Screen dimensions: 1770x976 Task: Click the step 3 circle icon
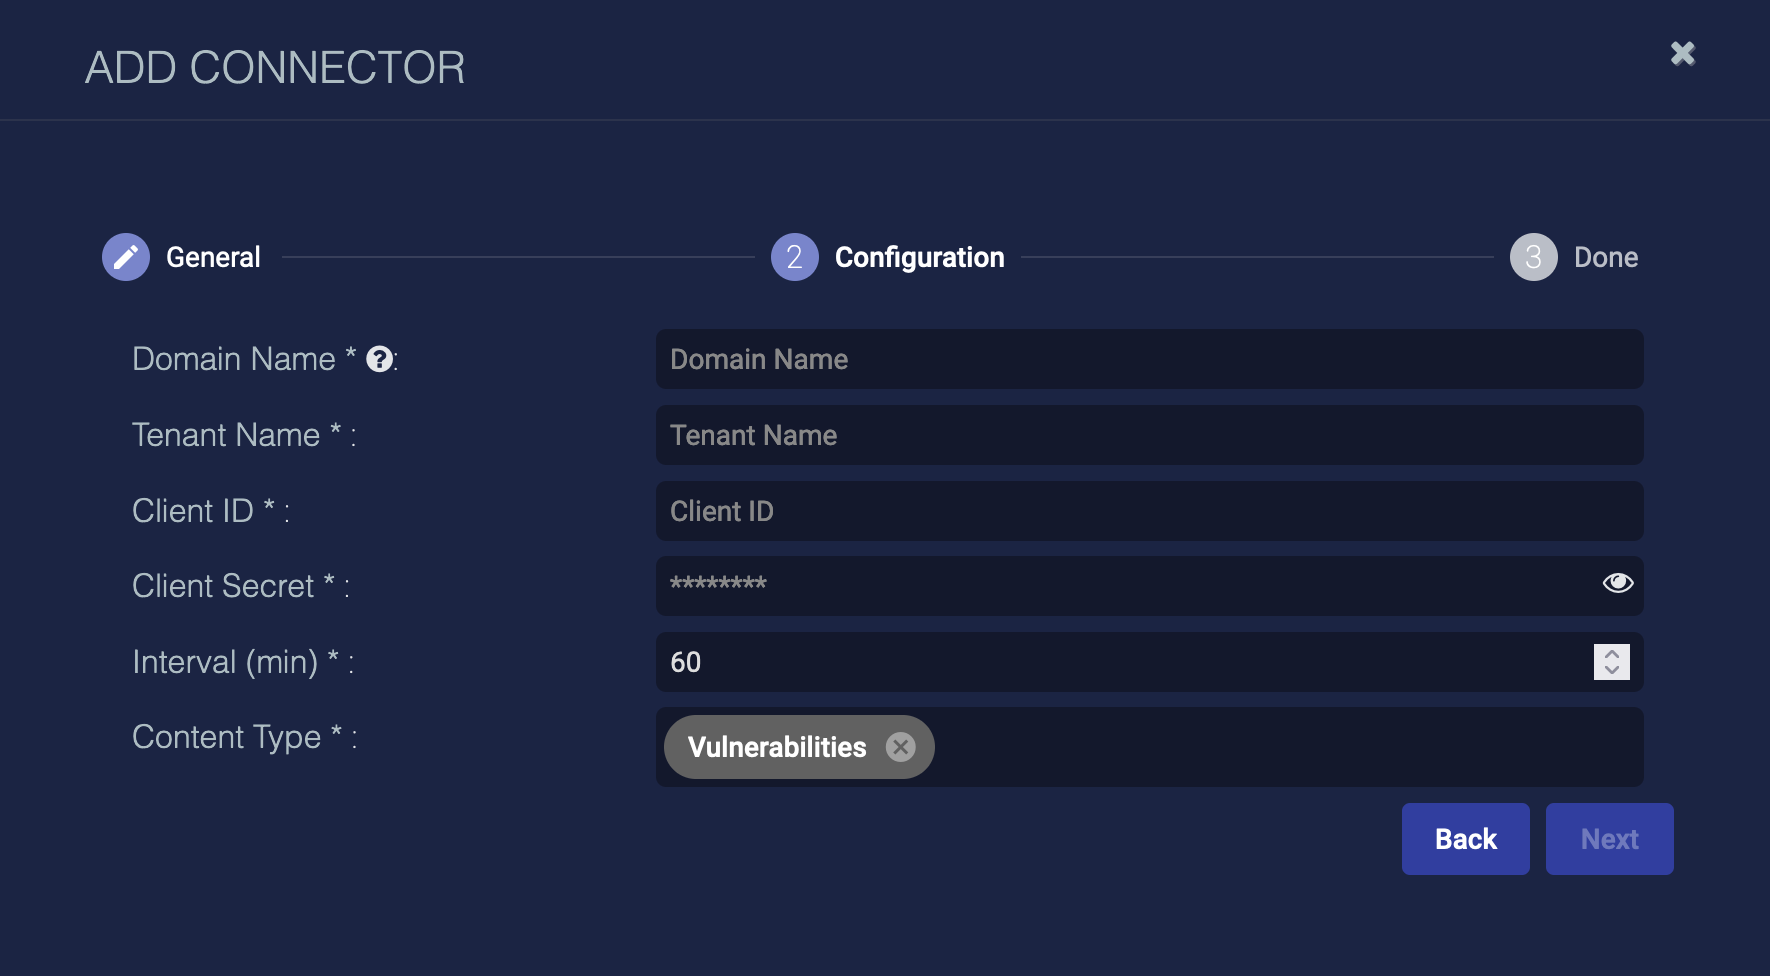click(x=1533, y=257)
